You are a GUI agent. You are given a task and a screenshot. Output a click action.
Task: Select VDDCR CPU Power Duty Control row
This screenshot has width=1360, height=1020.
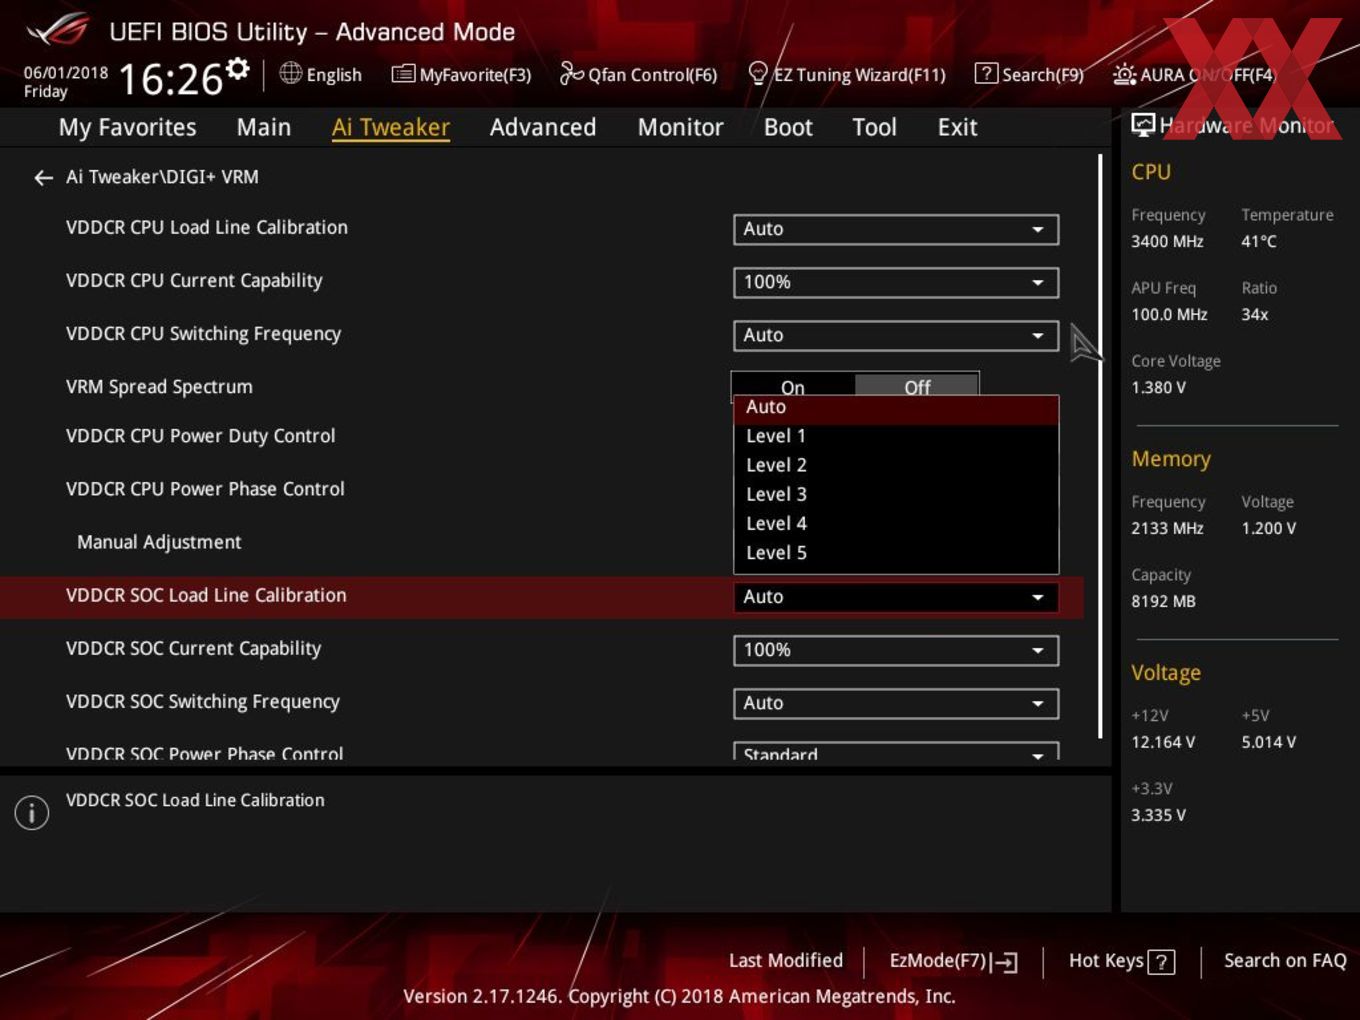(x=200, y=436)
